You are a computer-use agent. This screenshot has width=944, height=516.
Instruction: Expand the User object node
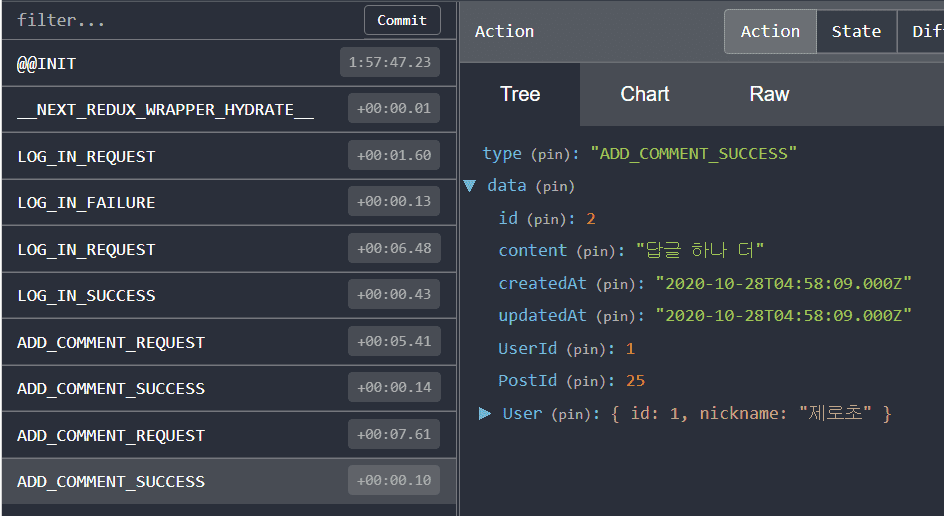point(485,414)
